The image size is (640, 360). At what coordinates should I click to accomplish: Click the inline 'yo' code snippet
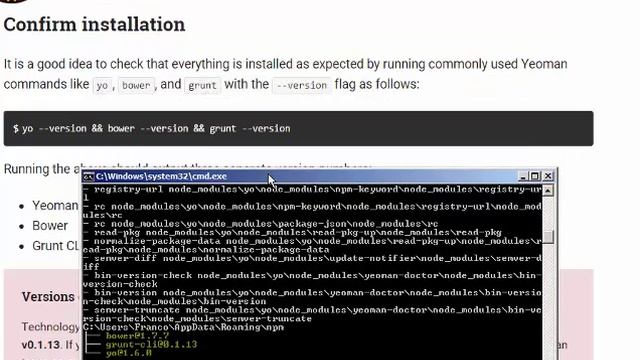click(x=102, y=85)
